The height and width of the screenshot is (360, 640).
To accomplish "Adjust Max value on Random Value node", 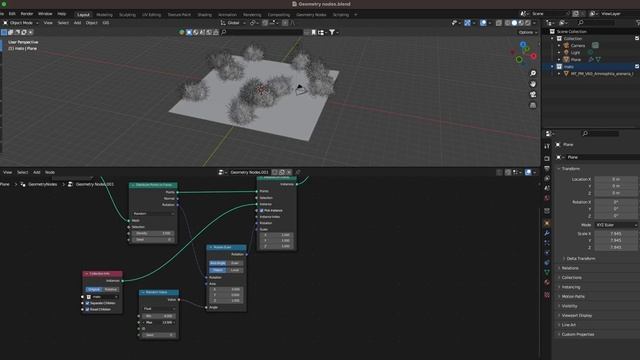I will [x=158, y=322].
